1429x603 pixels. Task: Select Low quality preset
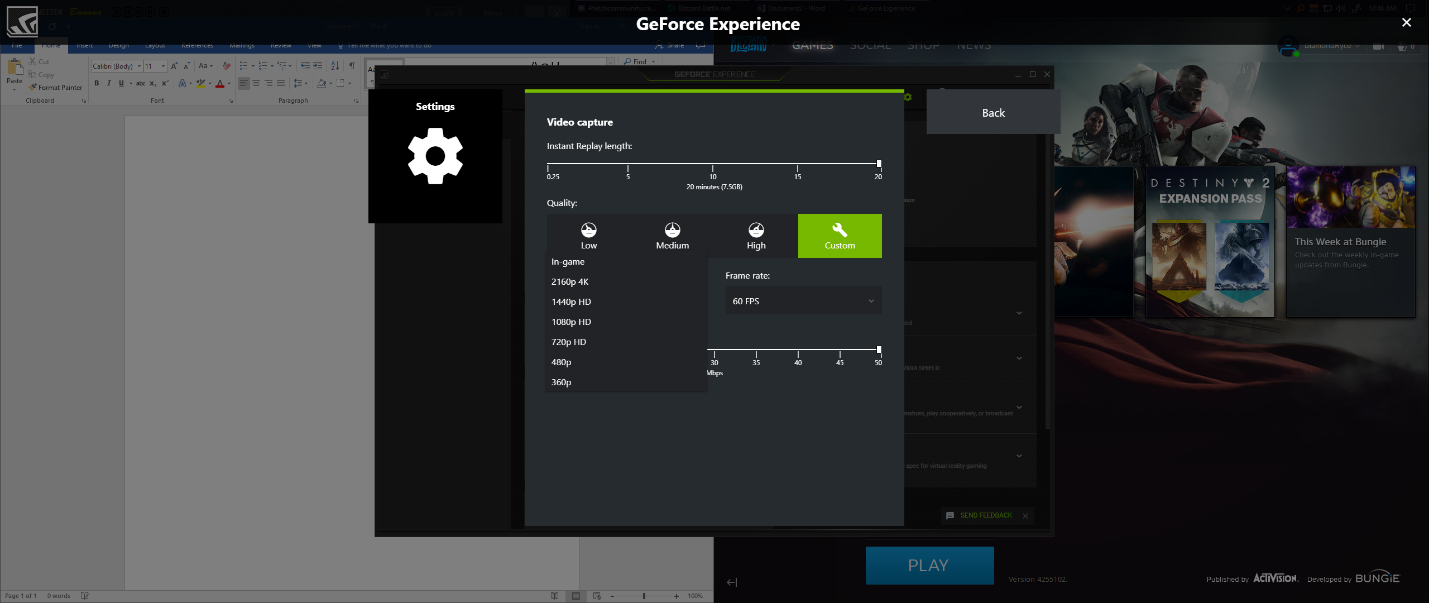tap(589, 236)
